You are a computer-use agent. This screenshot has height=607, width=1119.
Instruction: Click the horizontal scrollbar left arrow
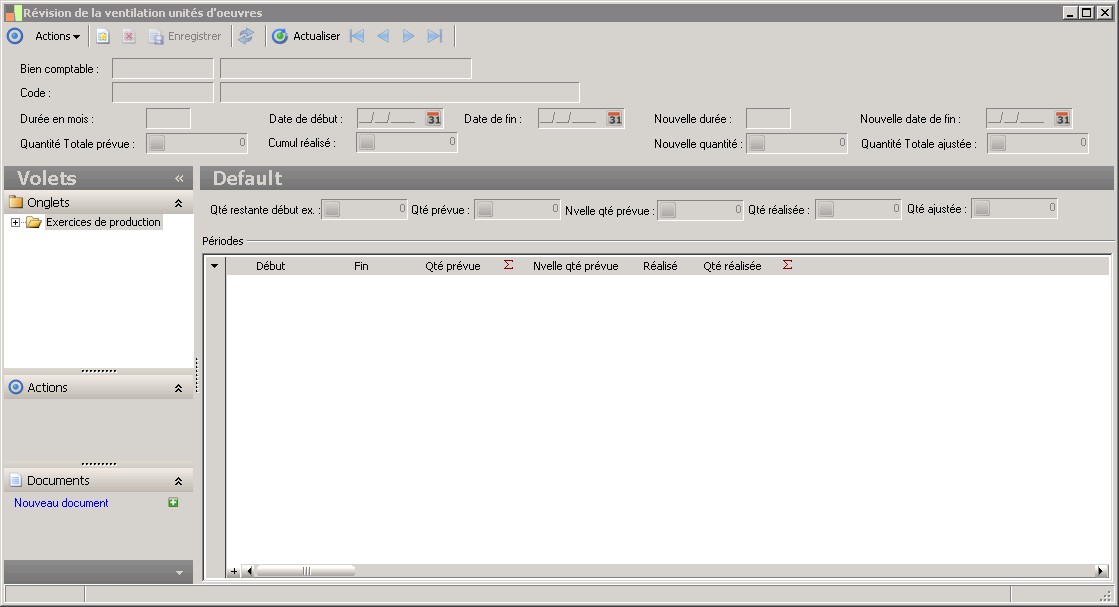[x=249, y=571]
